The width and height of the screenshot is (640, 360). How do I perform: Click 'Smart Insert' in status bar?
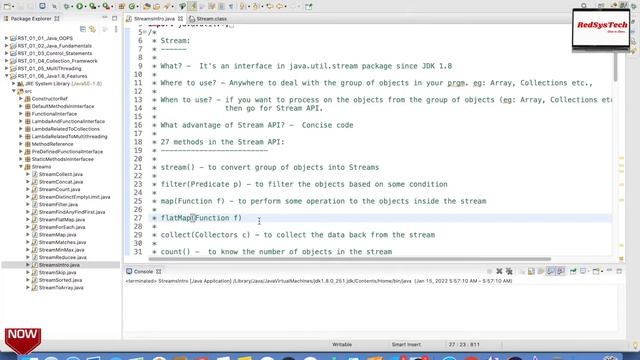pos(406,344)
